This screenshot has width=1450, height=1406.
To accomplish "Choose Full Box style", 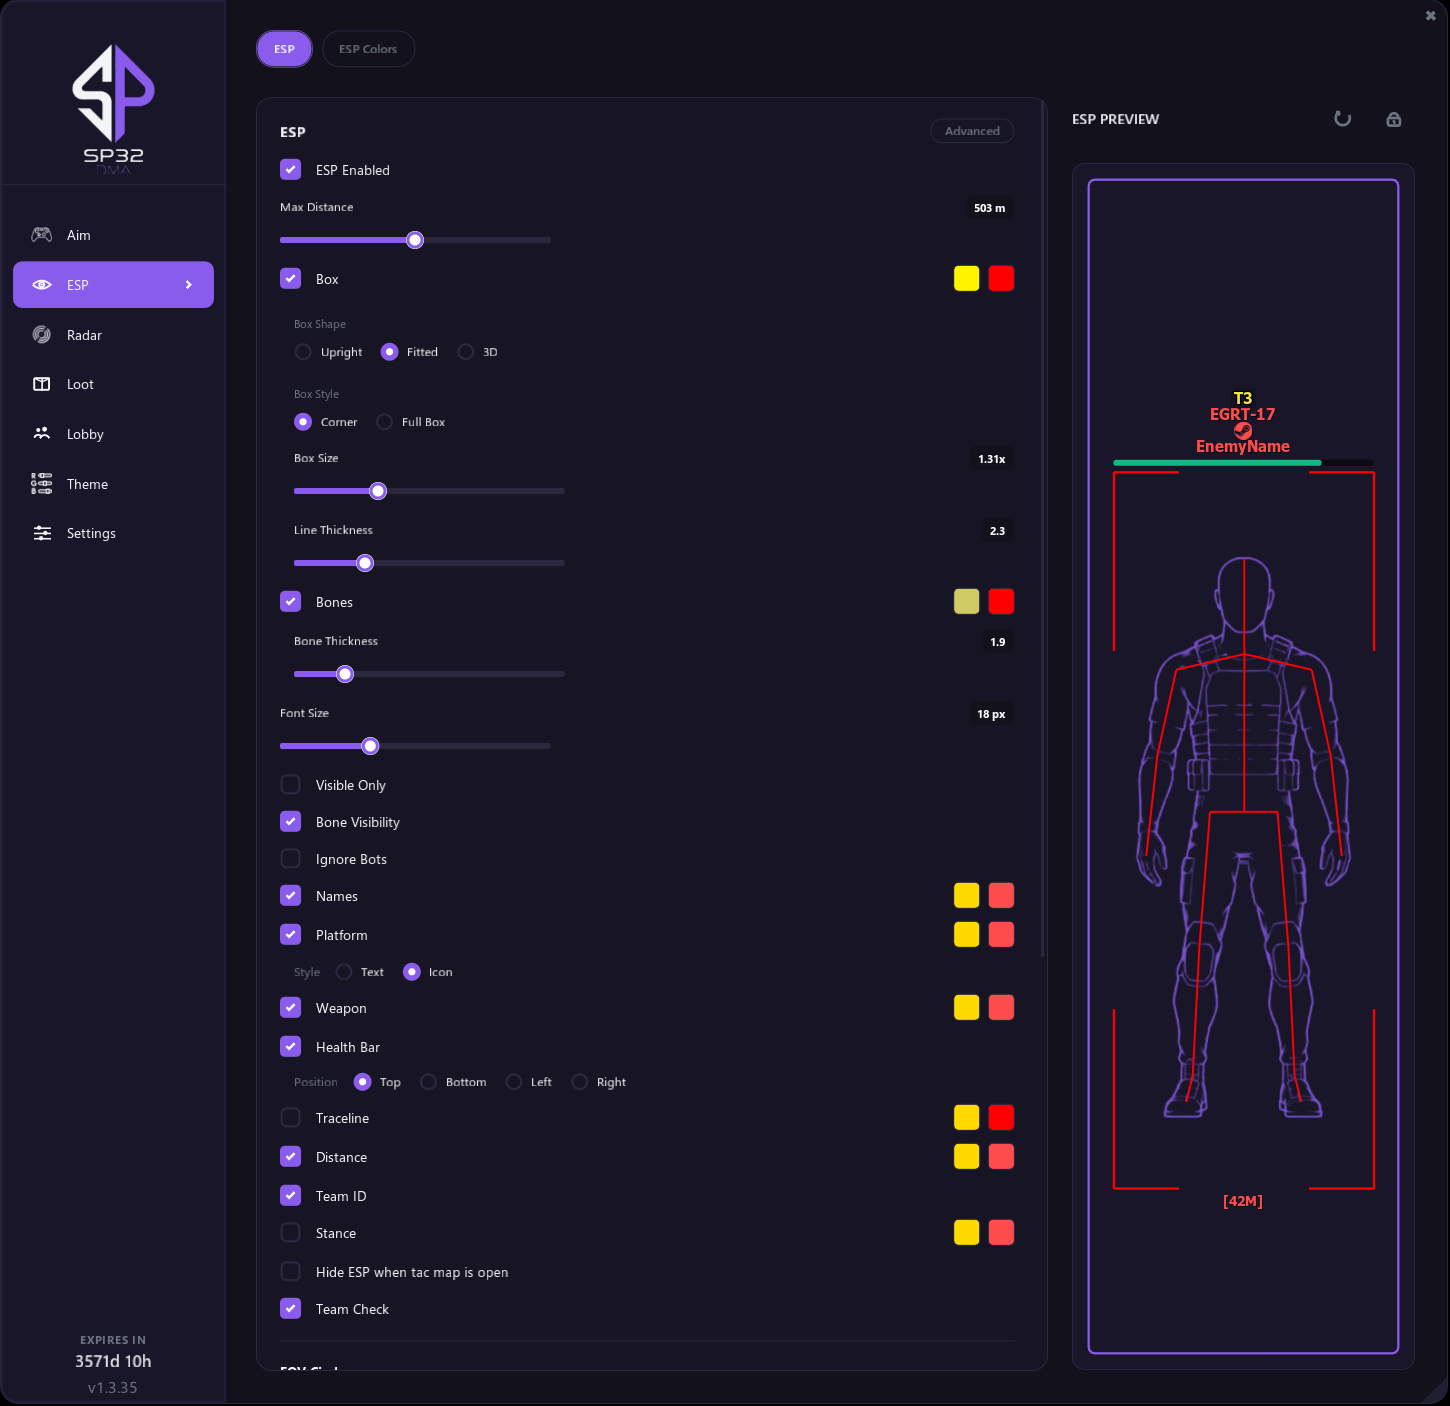I will click(384, 422).
